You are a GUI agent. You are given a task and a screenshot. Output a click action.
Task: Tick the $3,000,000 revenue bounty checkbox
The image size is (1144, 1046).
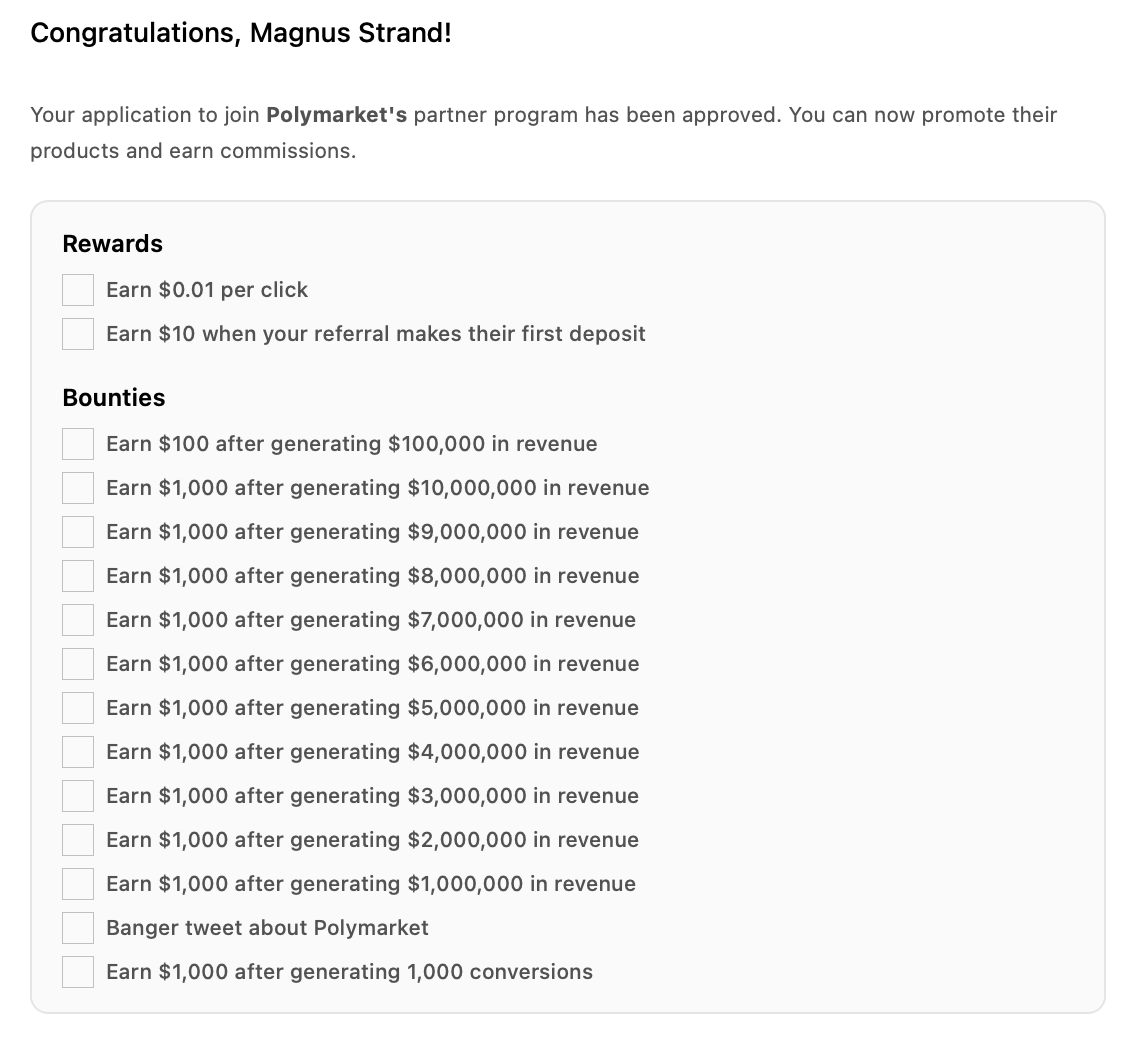click(78, 796)
